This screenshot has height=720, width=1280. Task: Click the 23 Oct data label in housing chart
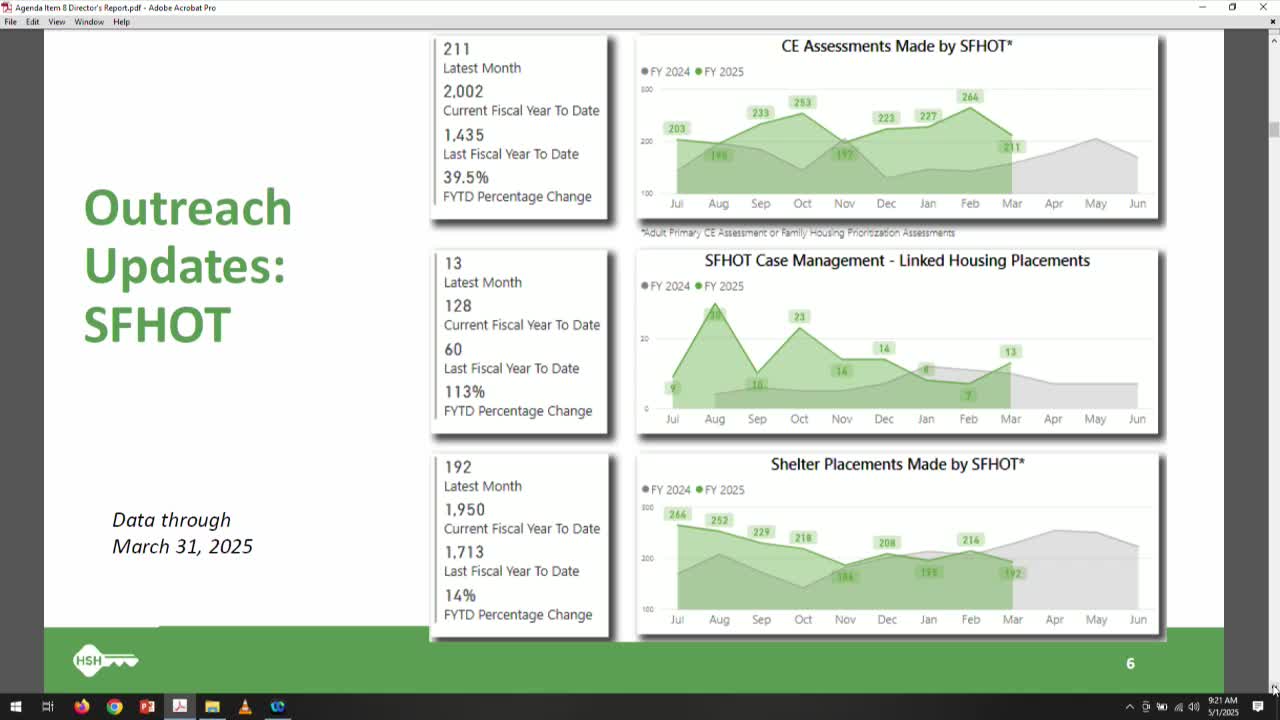pyautogui.click(x=799, y=317)
